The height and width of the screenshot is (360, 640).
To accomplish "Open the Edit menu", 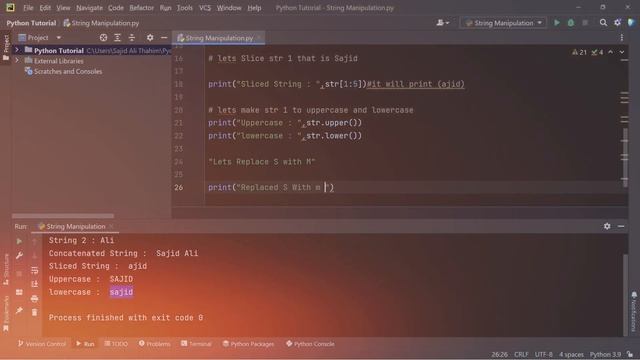I will coord(45,8).
